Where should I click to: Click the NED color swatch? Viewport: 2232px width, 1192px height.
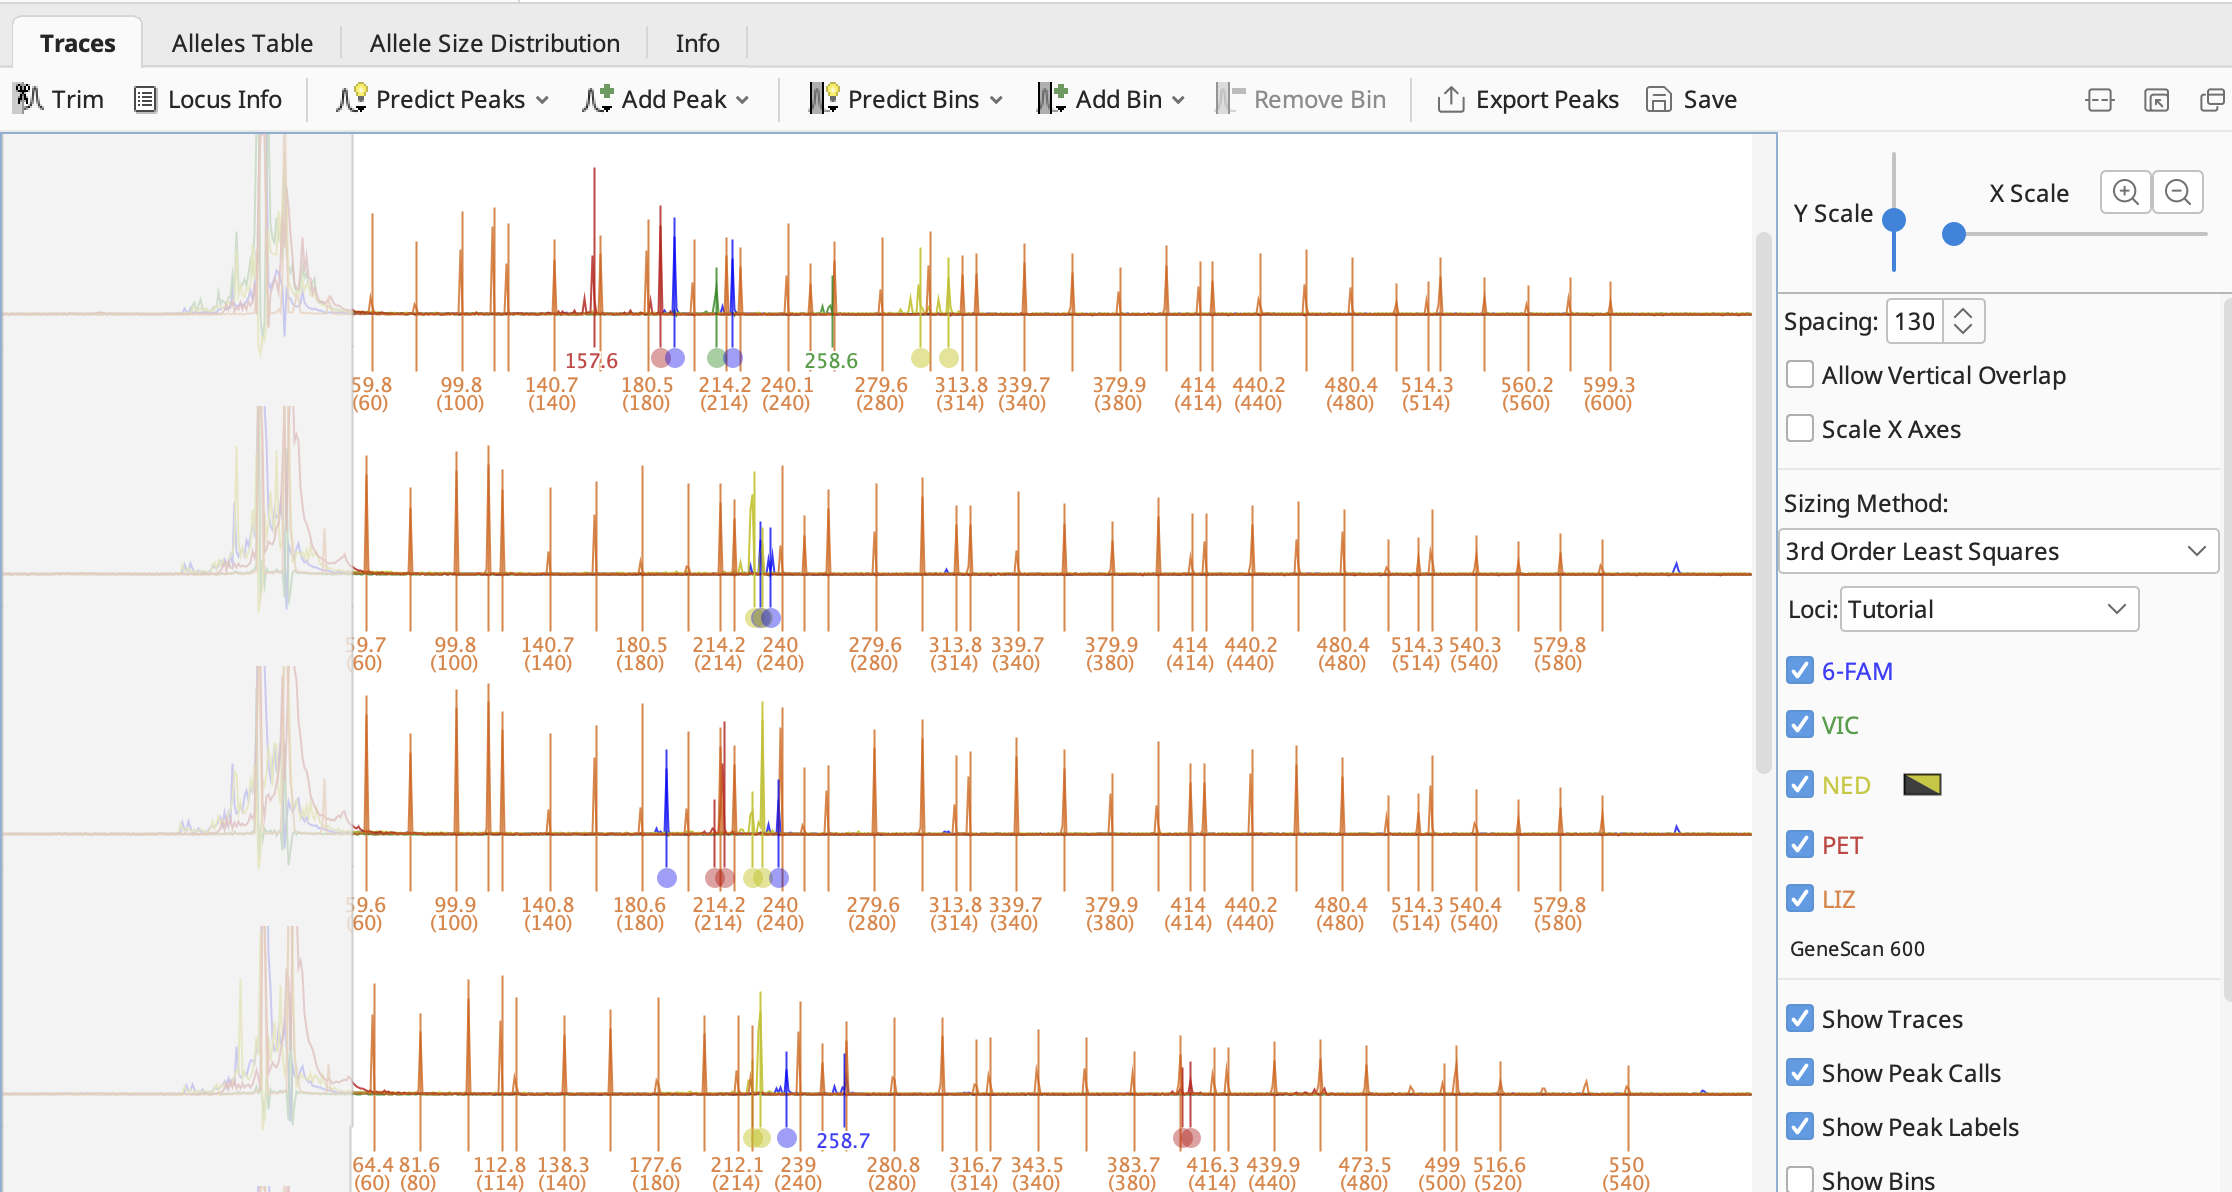[1921, 785]
